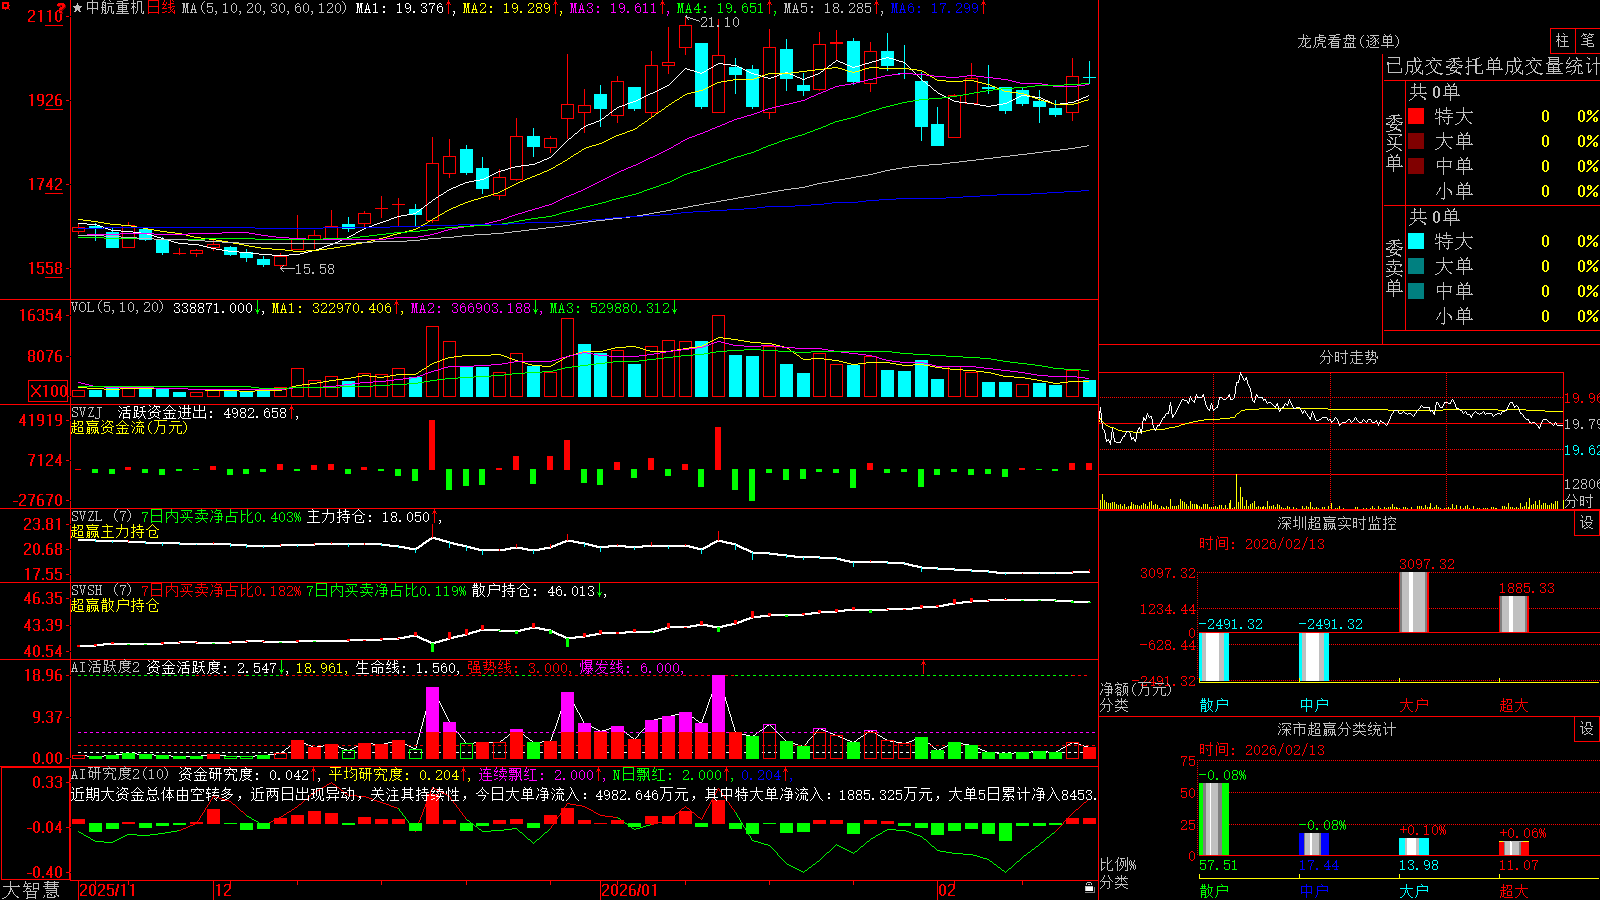
Task: Click 超大 label in the realtime monitor chart
Action: pos(1514,705)
